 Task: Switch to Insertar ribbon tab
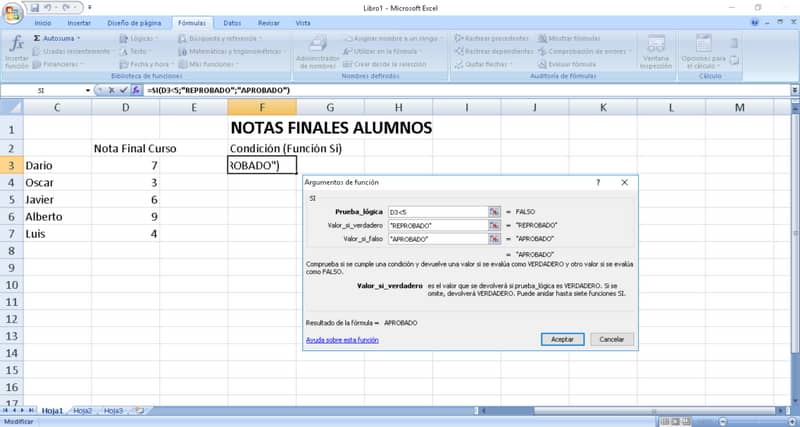(79, 23)
